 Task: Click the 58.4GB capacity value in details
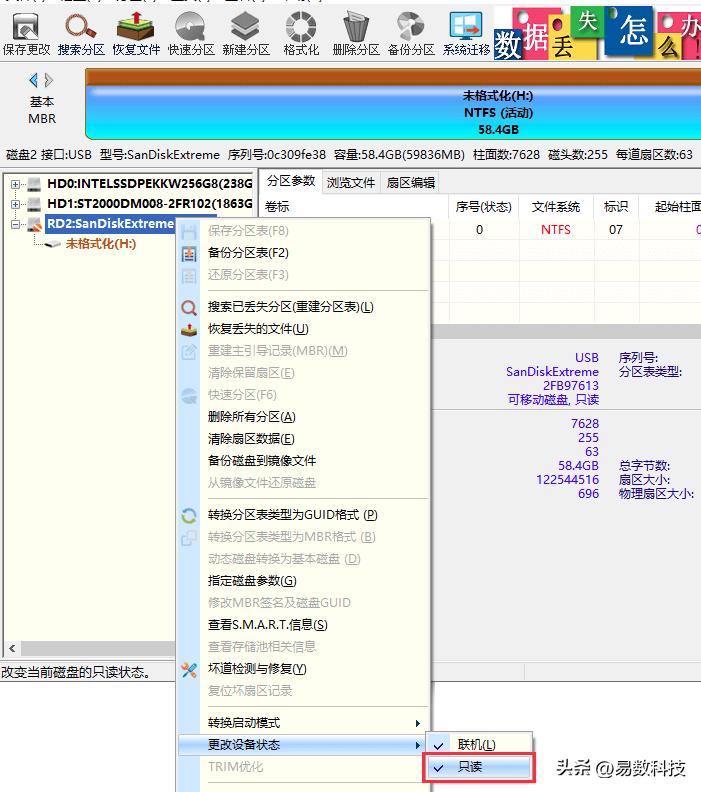578,465
